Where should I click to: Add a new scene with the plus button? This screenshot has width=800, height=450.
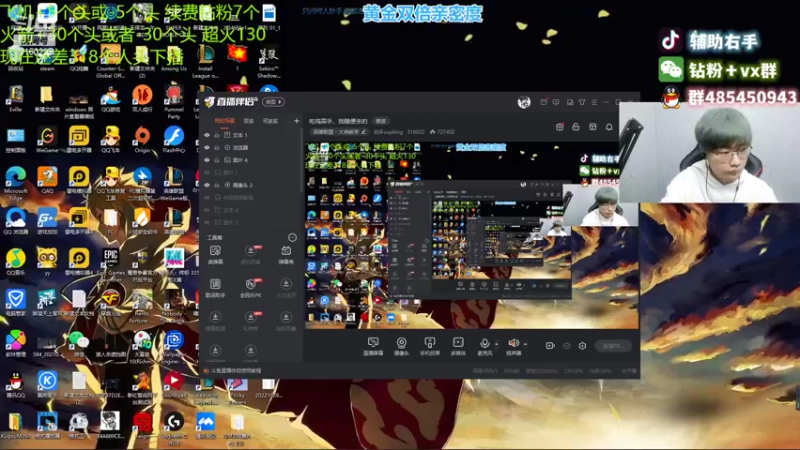point(296,121)
